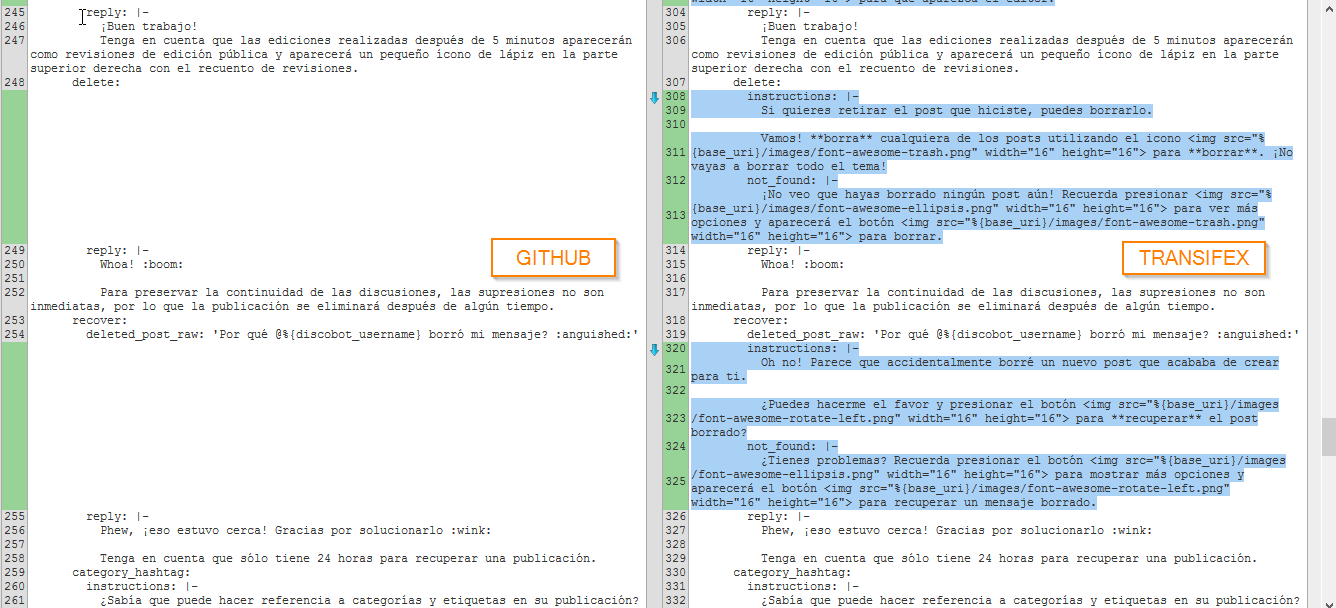
Task: Click line number 245 in the left pane
Action: pyautogui.click(x=15, y=13)
